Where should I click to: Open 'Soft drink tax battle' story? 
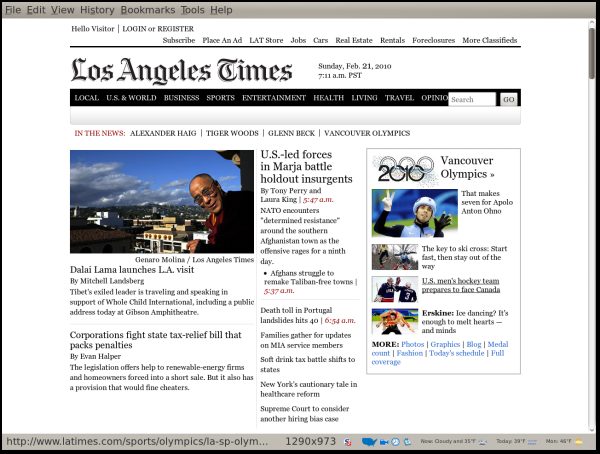point(308,364)
